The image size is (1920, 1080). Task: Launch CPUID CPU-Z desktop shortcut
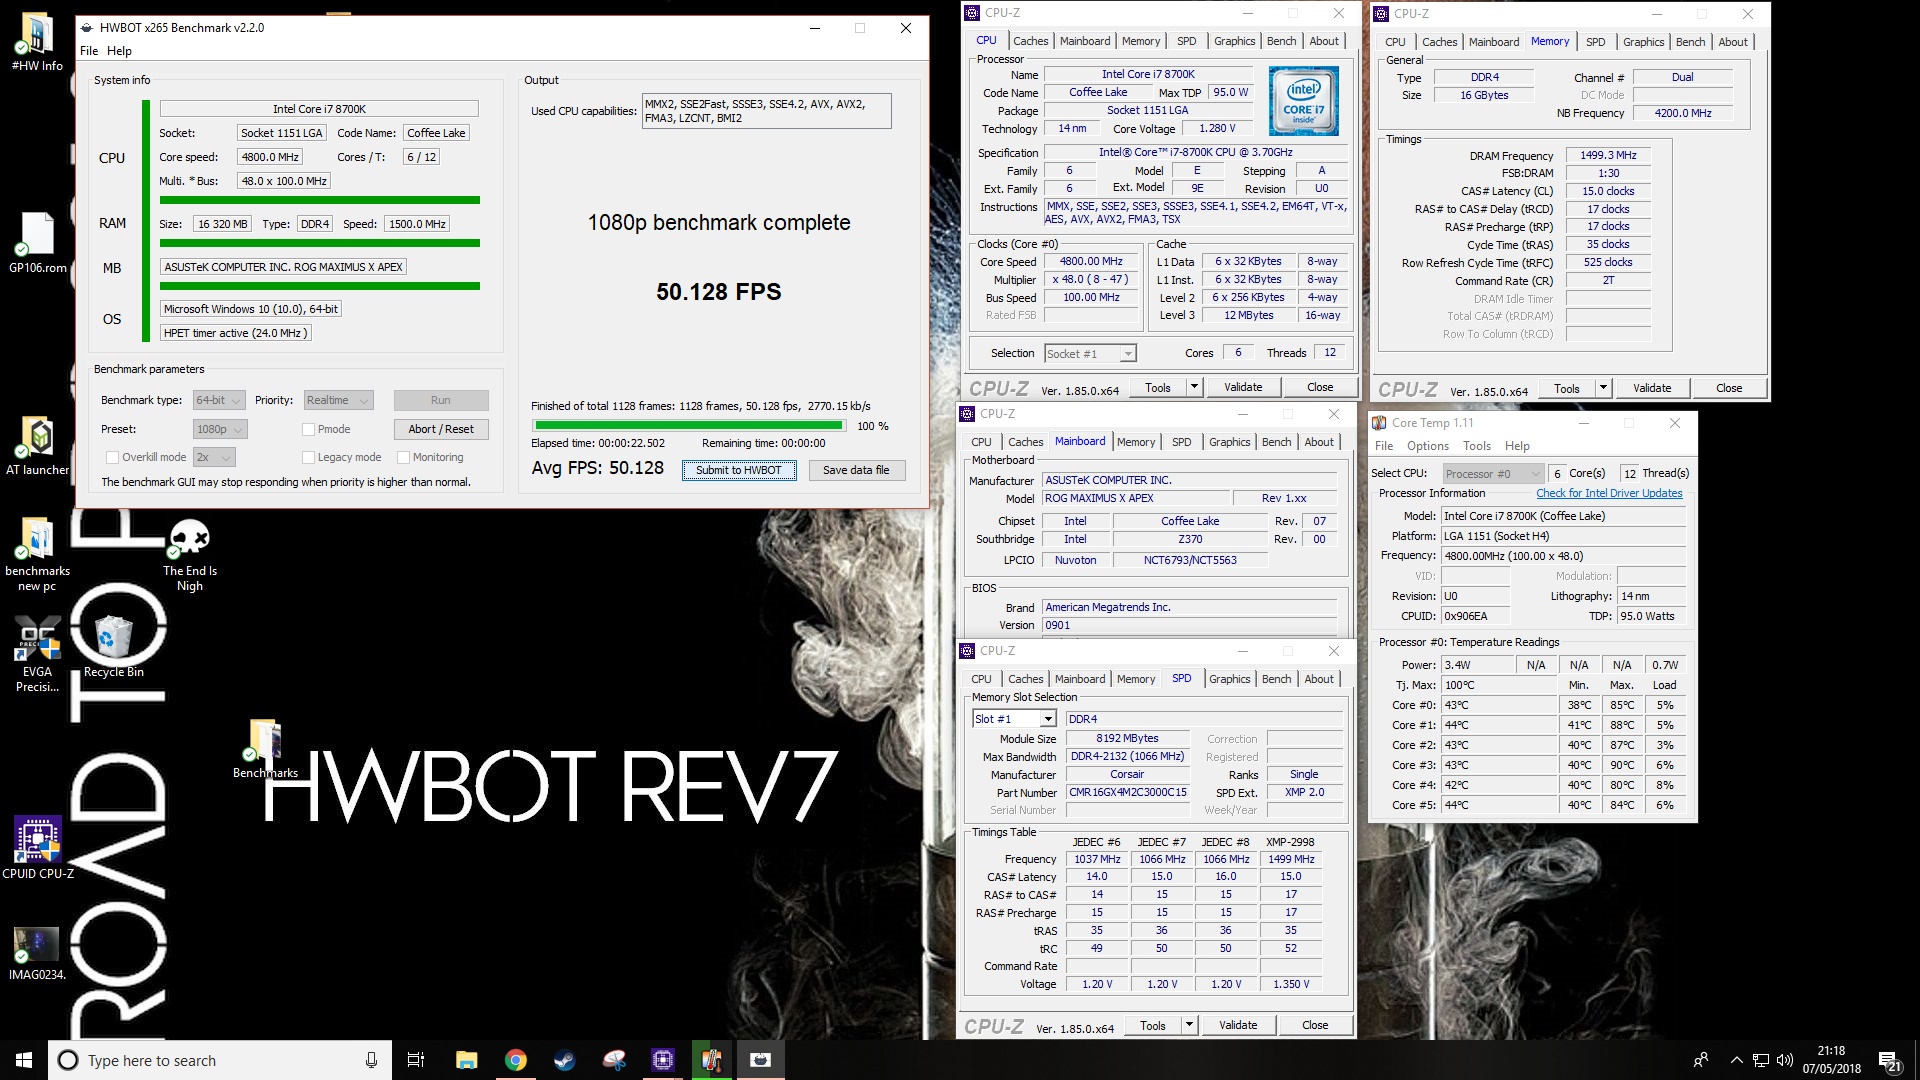(37, 848)
